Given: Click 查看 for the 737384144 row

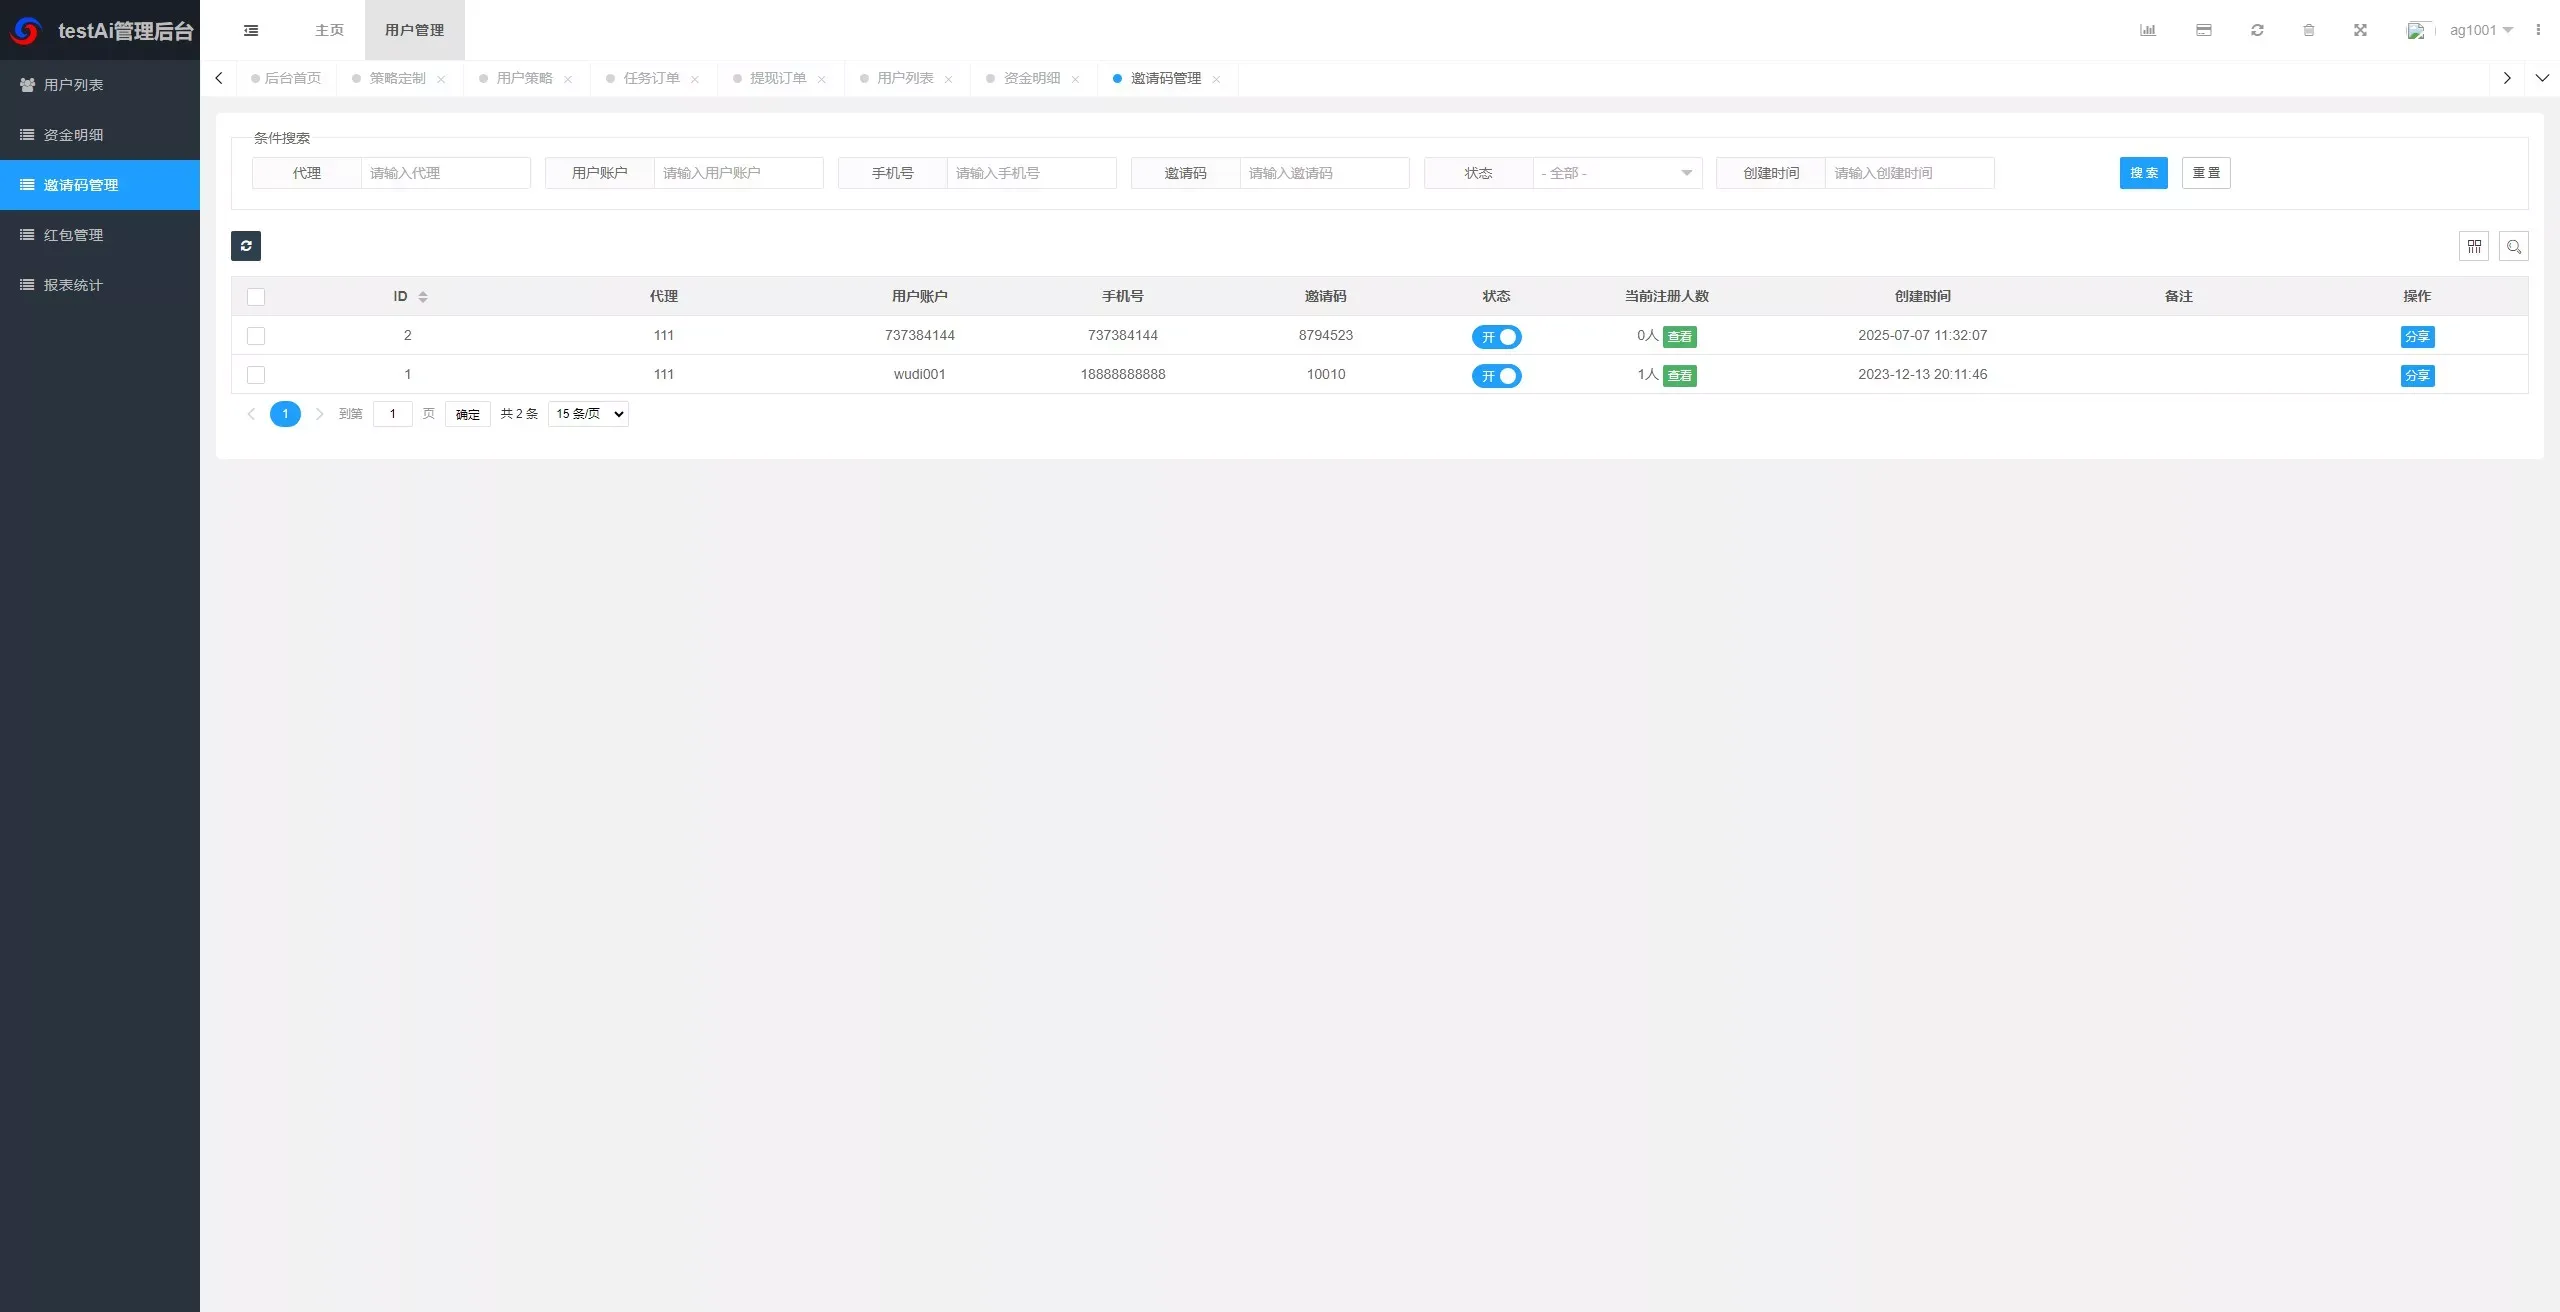Looking at the screenshot, I should (1680, 337).
